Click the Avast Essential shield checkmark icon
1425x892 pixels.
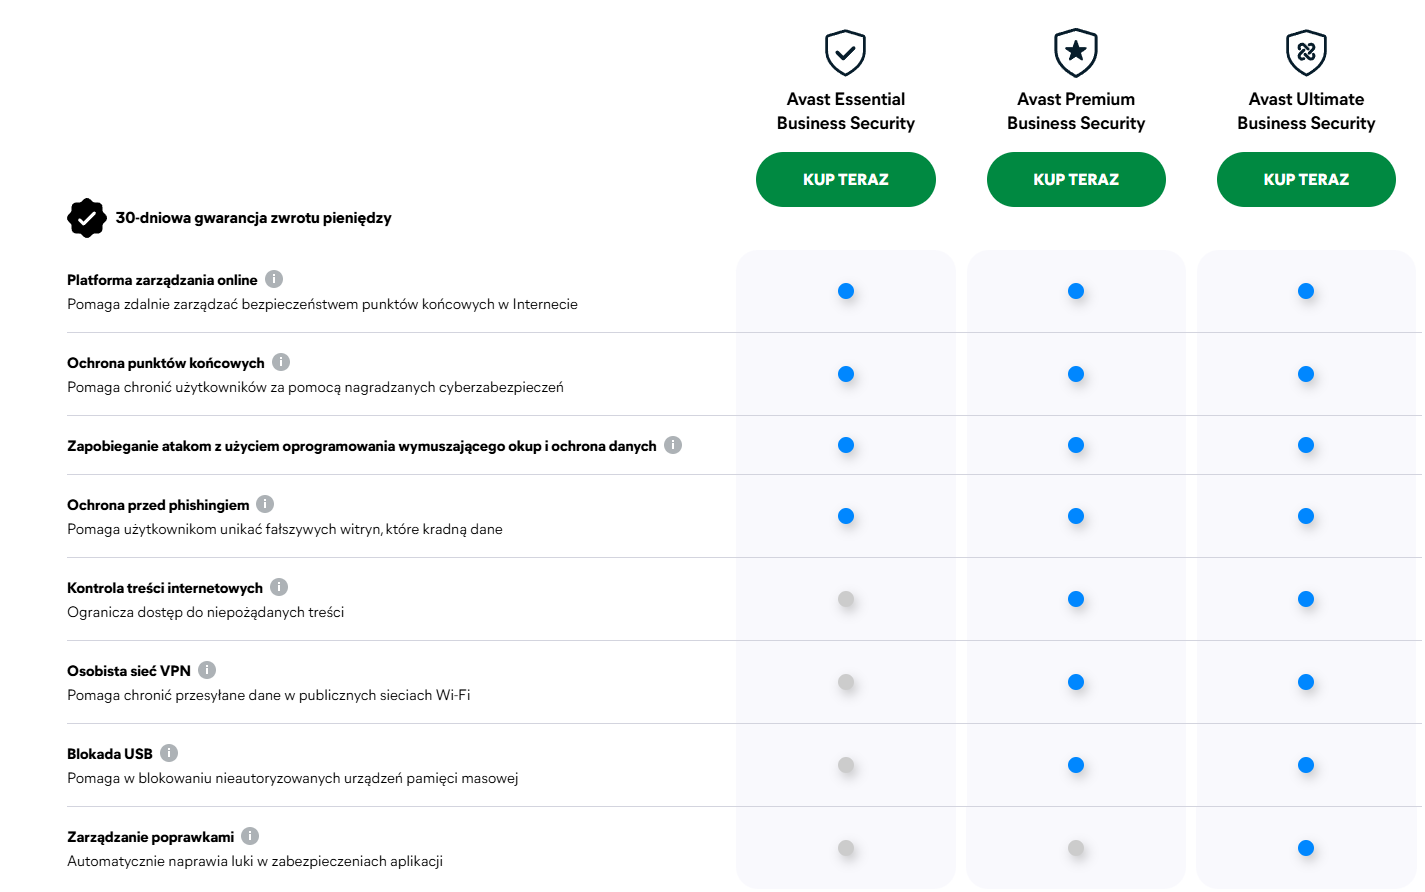pyautogui.click(x=845, y=52)
